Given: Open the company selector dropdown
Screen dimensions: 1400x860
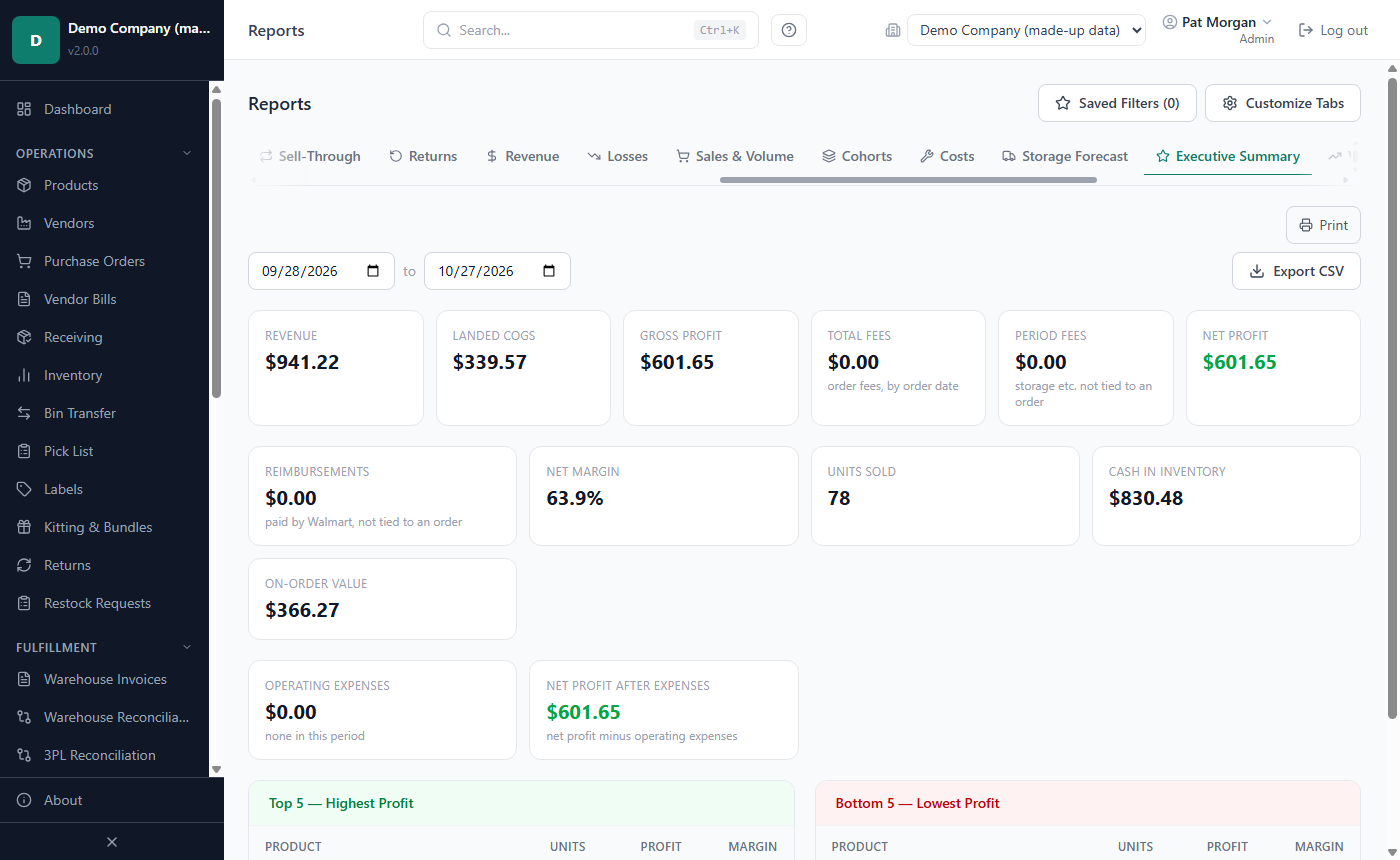Looking at the screenshot, I should pos(1026,30).
